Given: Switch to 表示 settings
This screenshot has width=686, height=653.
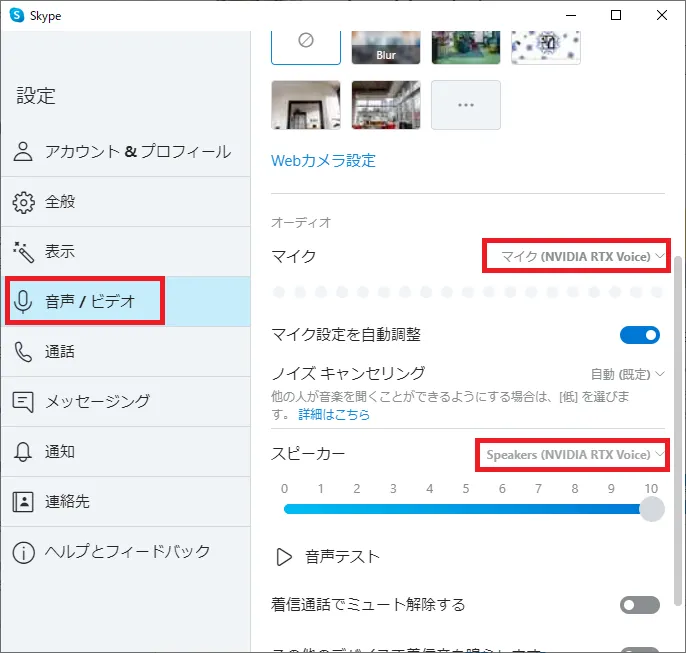Looking at the screenshot, I should click(126, 252).
